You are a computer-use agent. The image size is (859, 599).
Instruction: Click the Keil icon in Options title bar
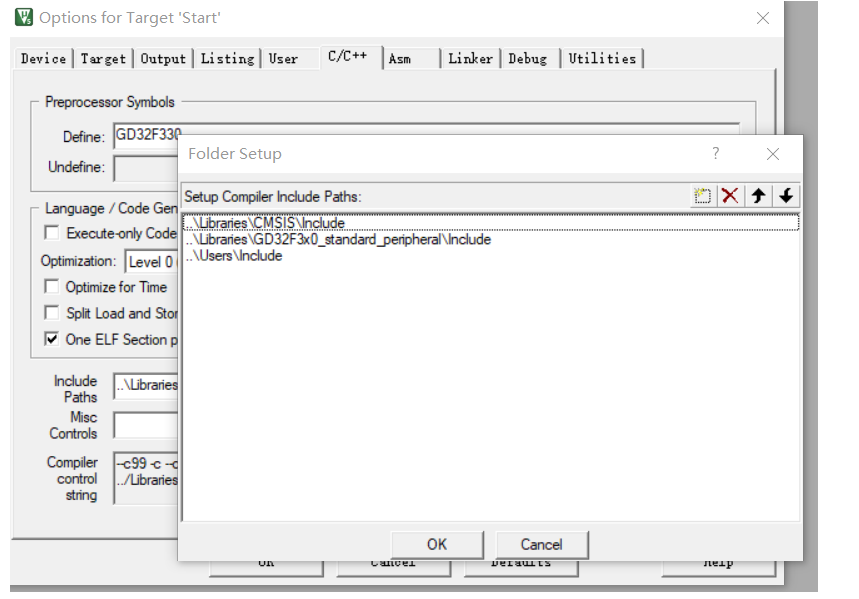point(24,17)
